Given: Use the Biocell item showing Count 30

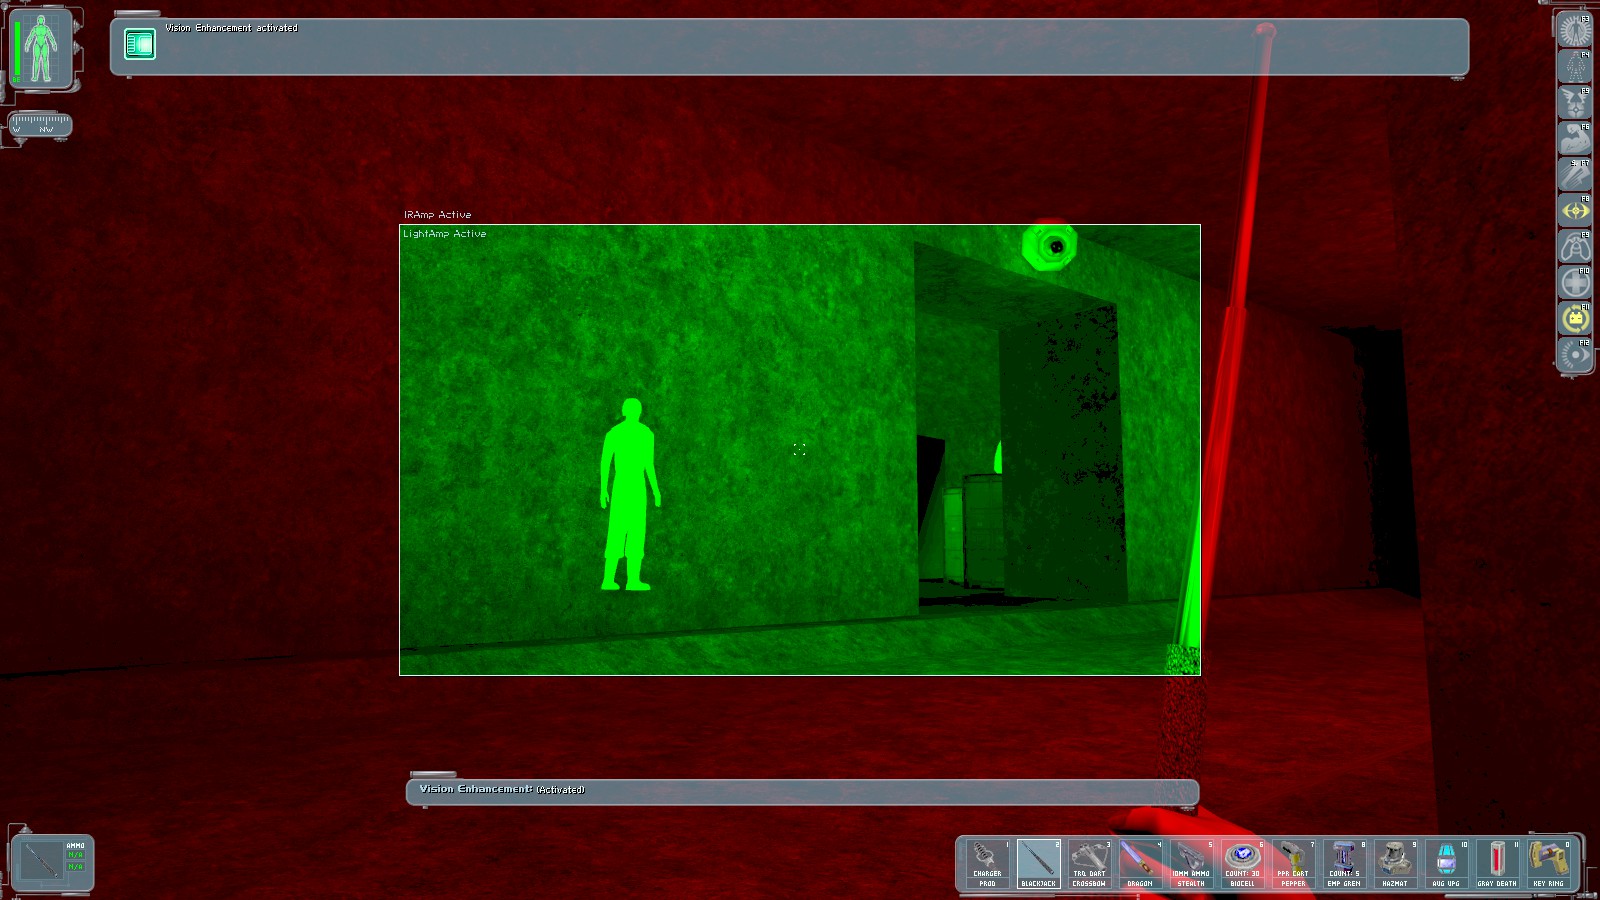Looking at the screenshot, I should click(1242, 864).
